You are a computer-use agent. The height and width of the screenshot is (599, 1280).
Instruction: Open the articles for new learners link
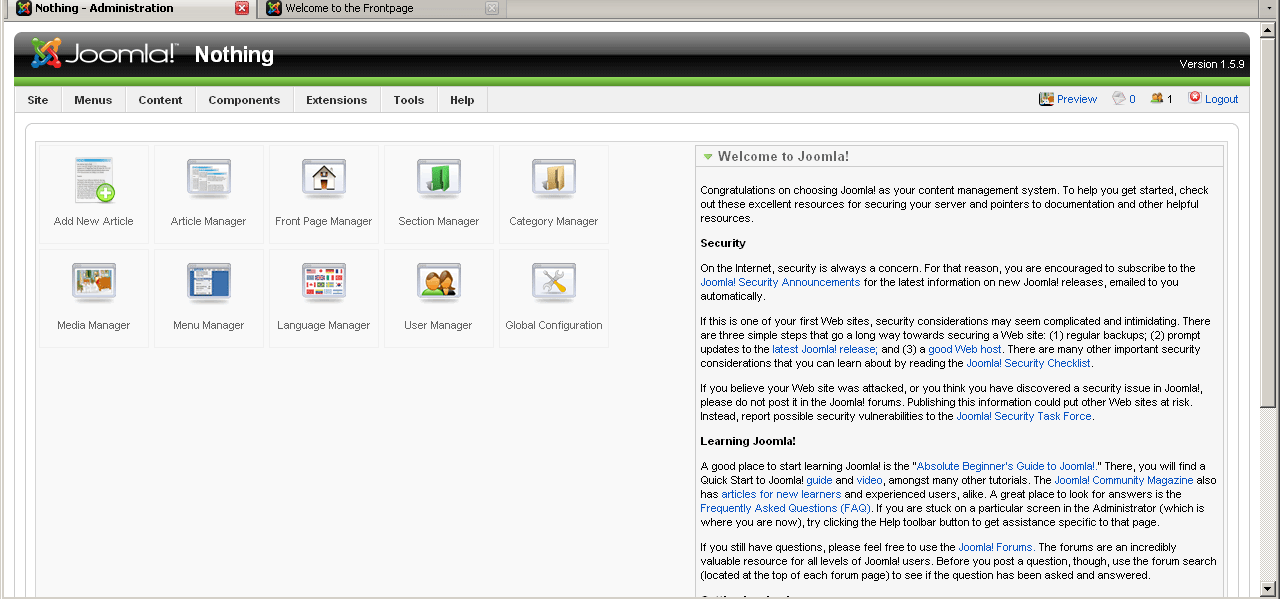(x=781, y=494)
